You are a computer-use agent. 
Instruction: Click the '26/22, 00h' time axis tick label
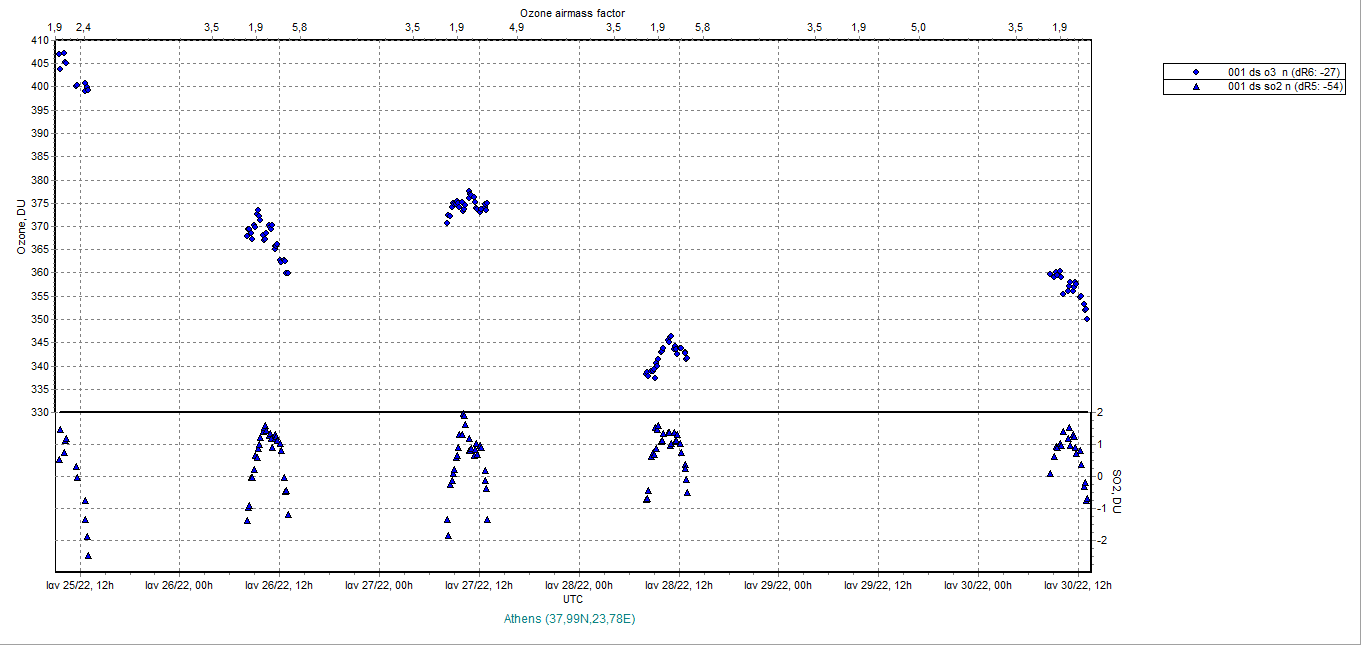pos(179,586)
